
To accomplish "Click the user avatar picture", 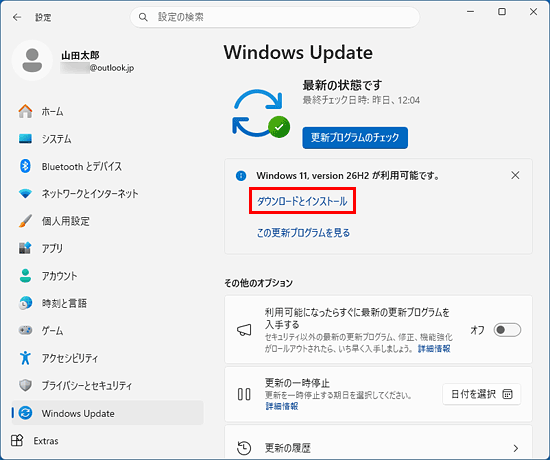I will point(32,60).
